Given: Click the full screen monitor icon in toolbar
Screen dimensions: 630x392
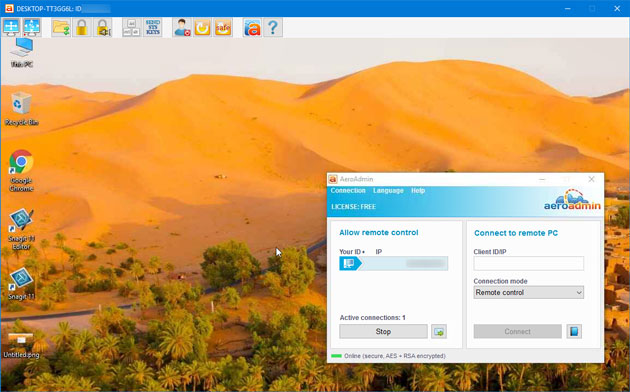Looking at the screenshot, I should 11,27.
